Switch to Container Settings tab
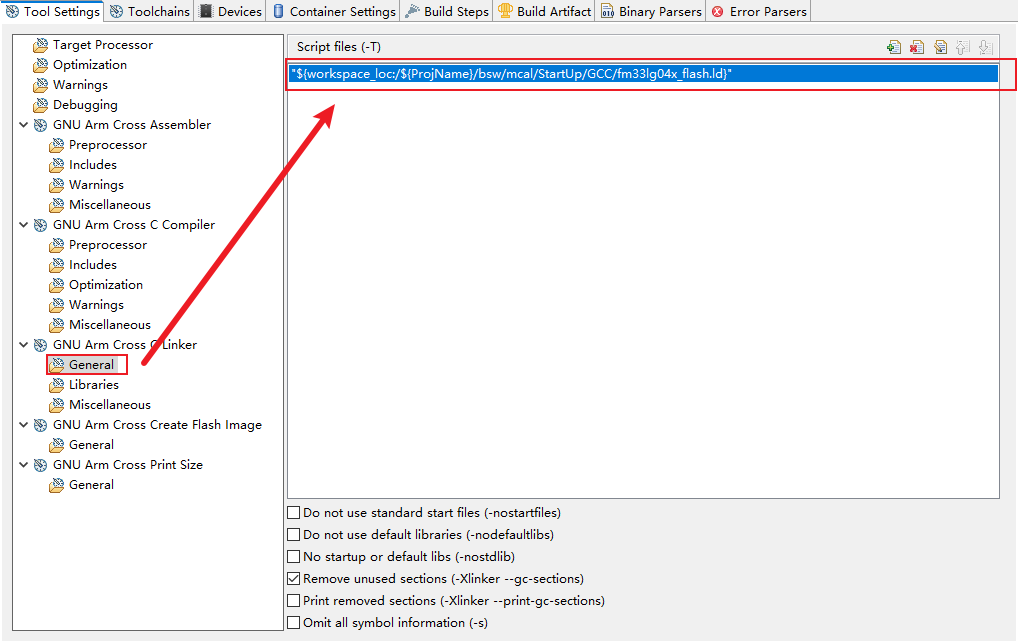The height and width of the screenshot is (643, 1018). [334, 12]
